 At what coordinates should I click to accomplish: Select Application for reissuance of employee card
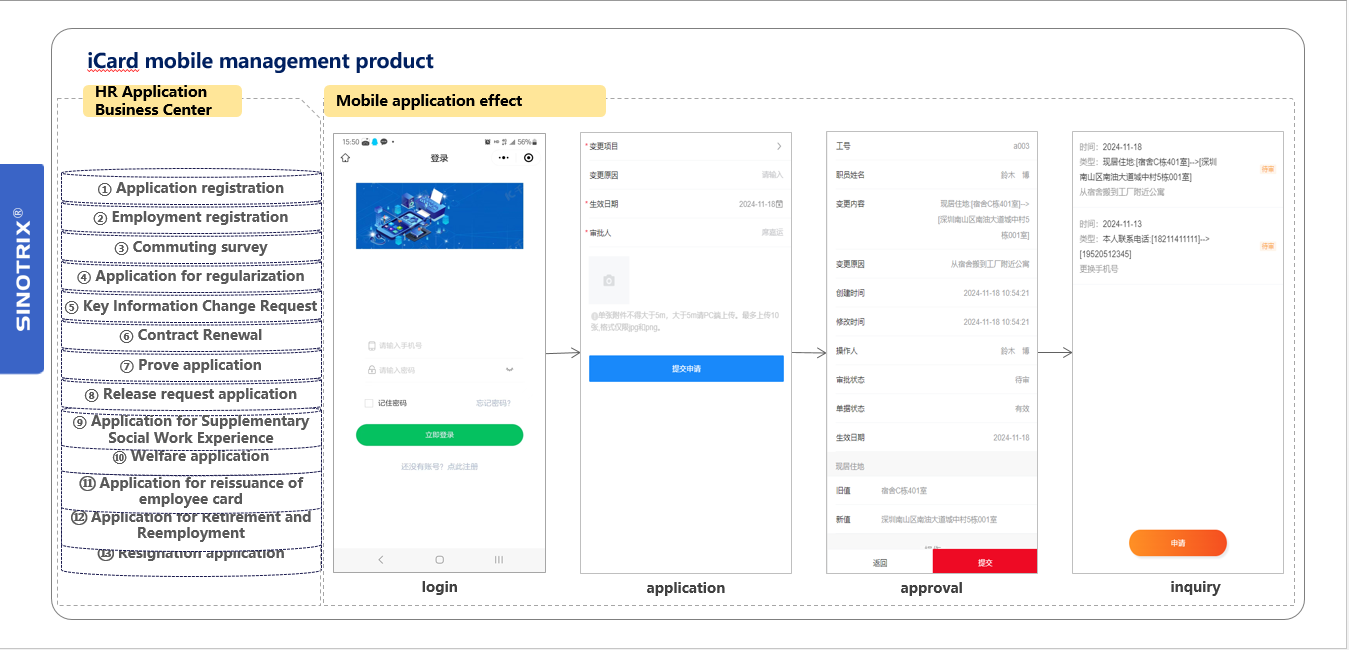click(191, 491)
